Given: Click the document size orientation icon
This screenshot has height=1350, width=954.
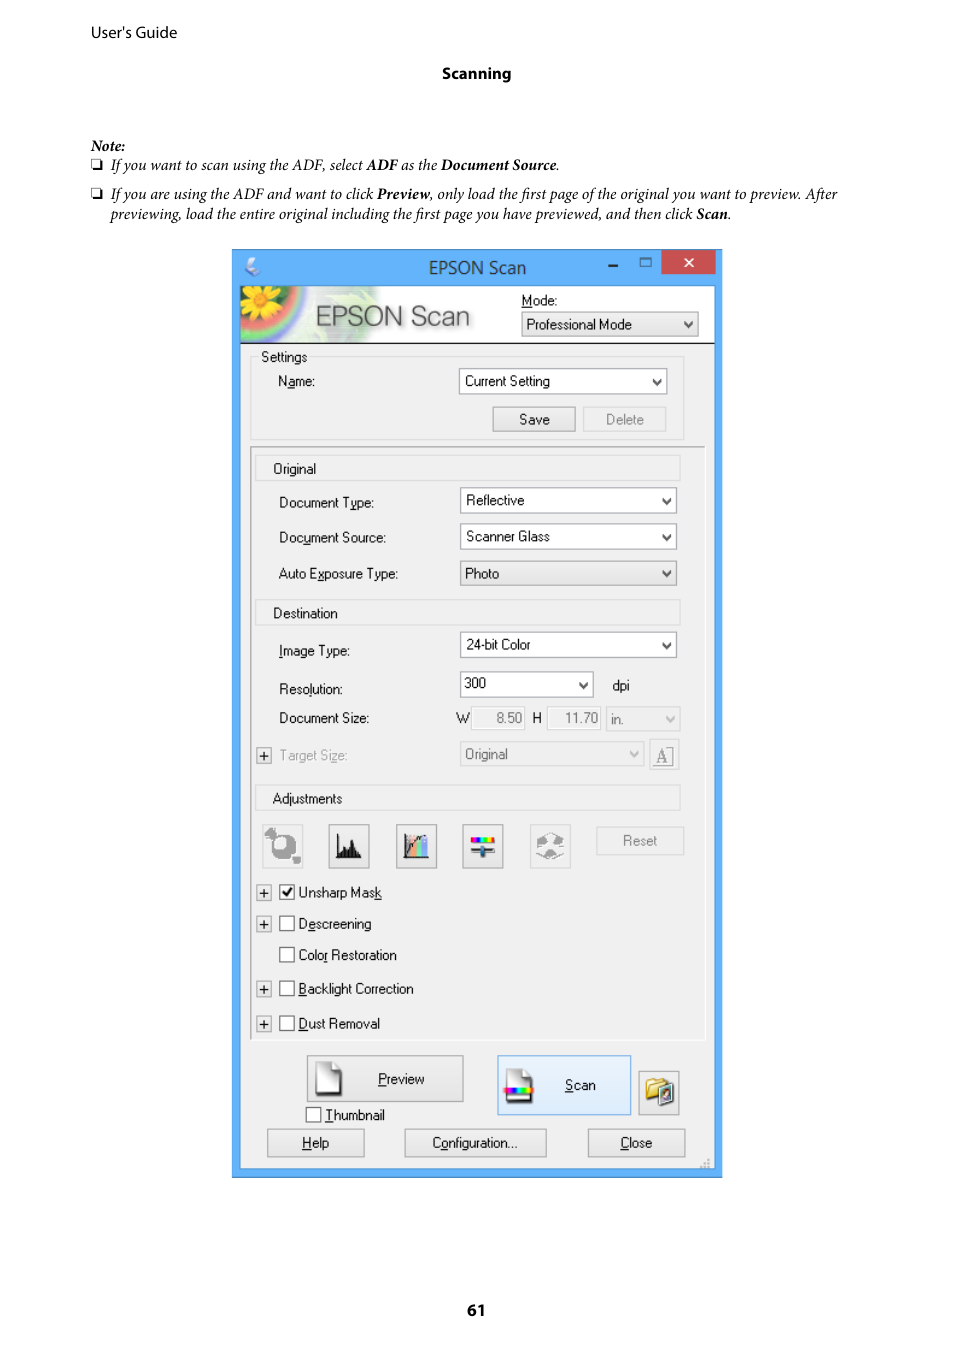Looking at the screenshot, I should tap(663, 755).
